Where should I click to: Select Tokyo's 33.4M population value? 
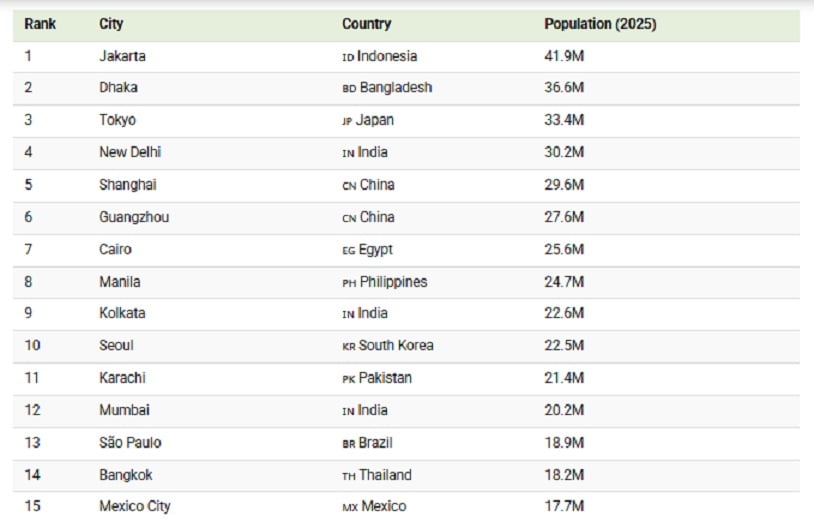(564, 120)
